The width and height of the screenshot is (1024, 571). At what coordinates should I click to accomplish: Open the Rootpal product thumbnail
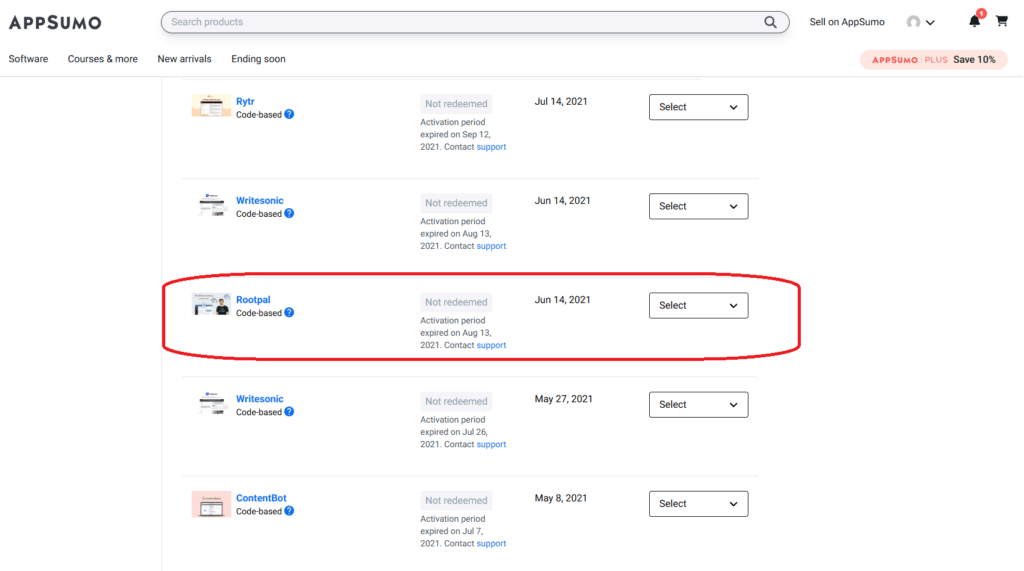211,304
